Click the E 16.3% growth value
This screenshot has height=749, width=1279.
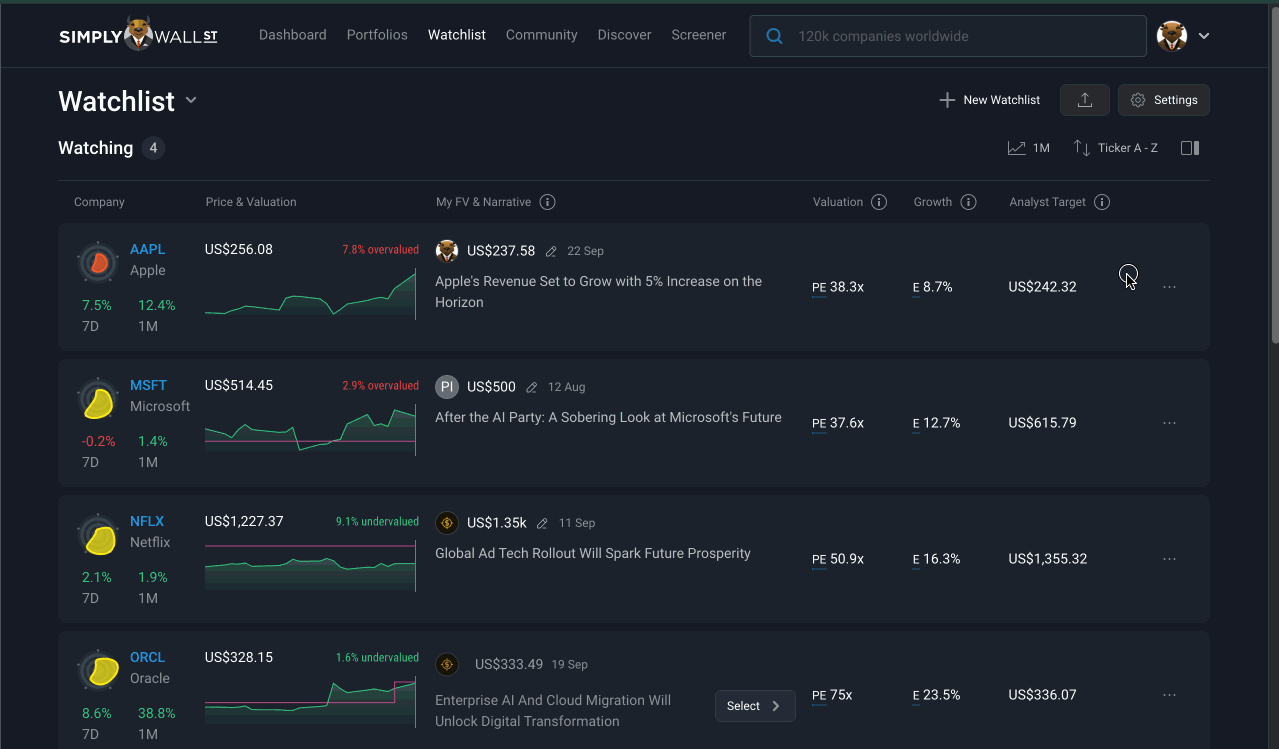(x=936, y=559)
